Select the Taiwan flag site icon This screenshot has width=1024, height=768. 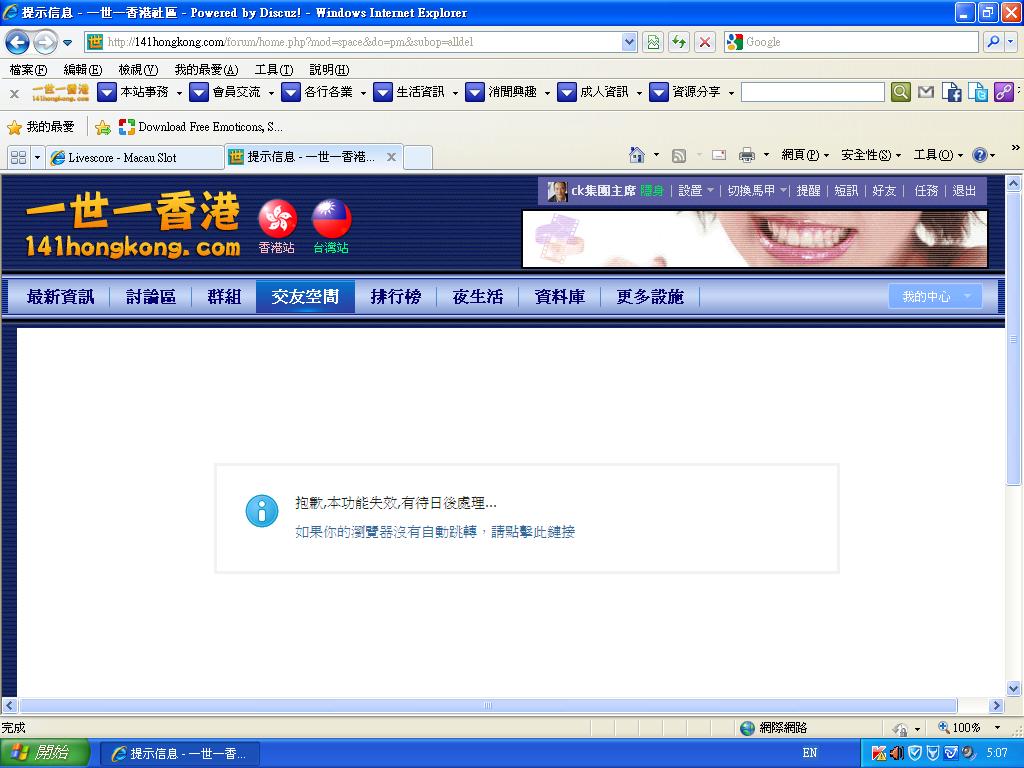[x=331, y=218]
